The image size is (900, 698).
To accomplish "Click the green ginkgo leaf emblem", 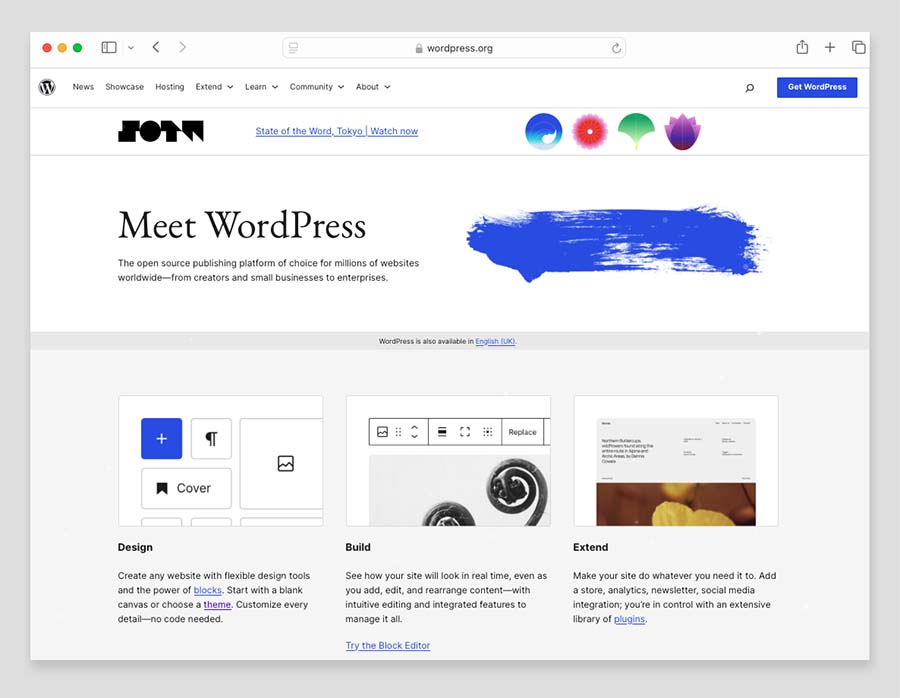I will pos(636,131).
